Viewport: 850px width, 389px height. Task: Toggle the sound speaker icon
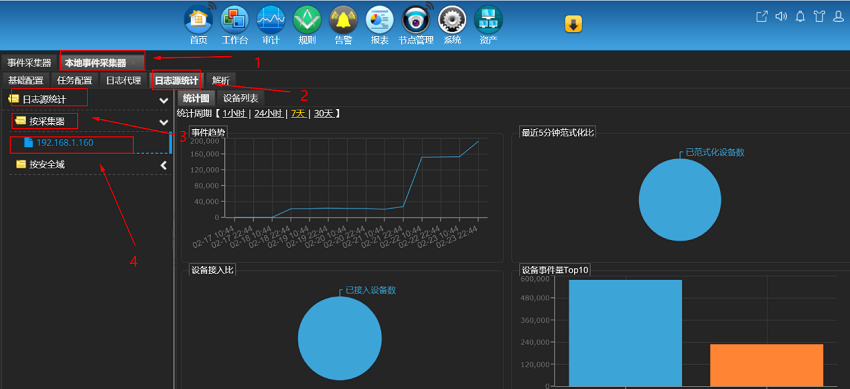click(781, 16)
